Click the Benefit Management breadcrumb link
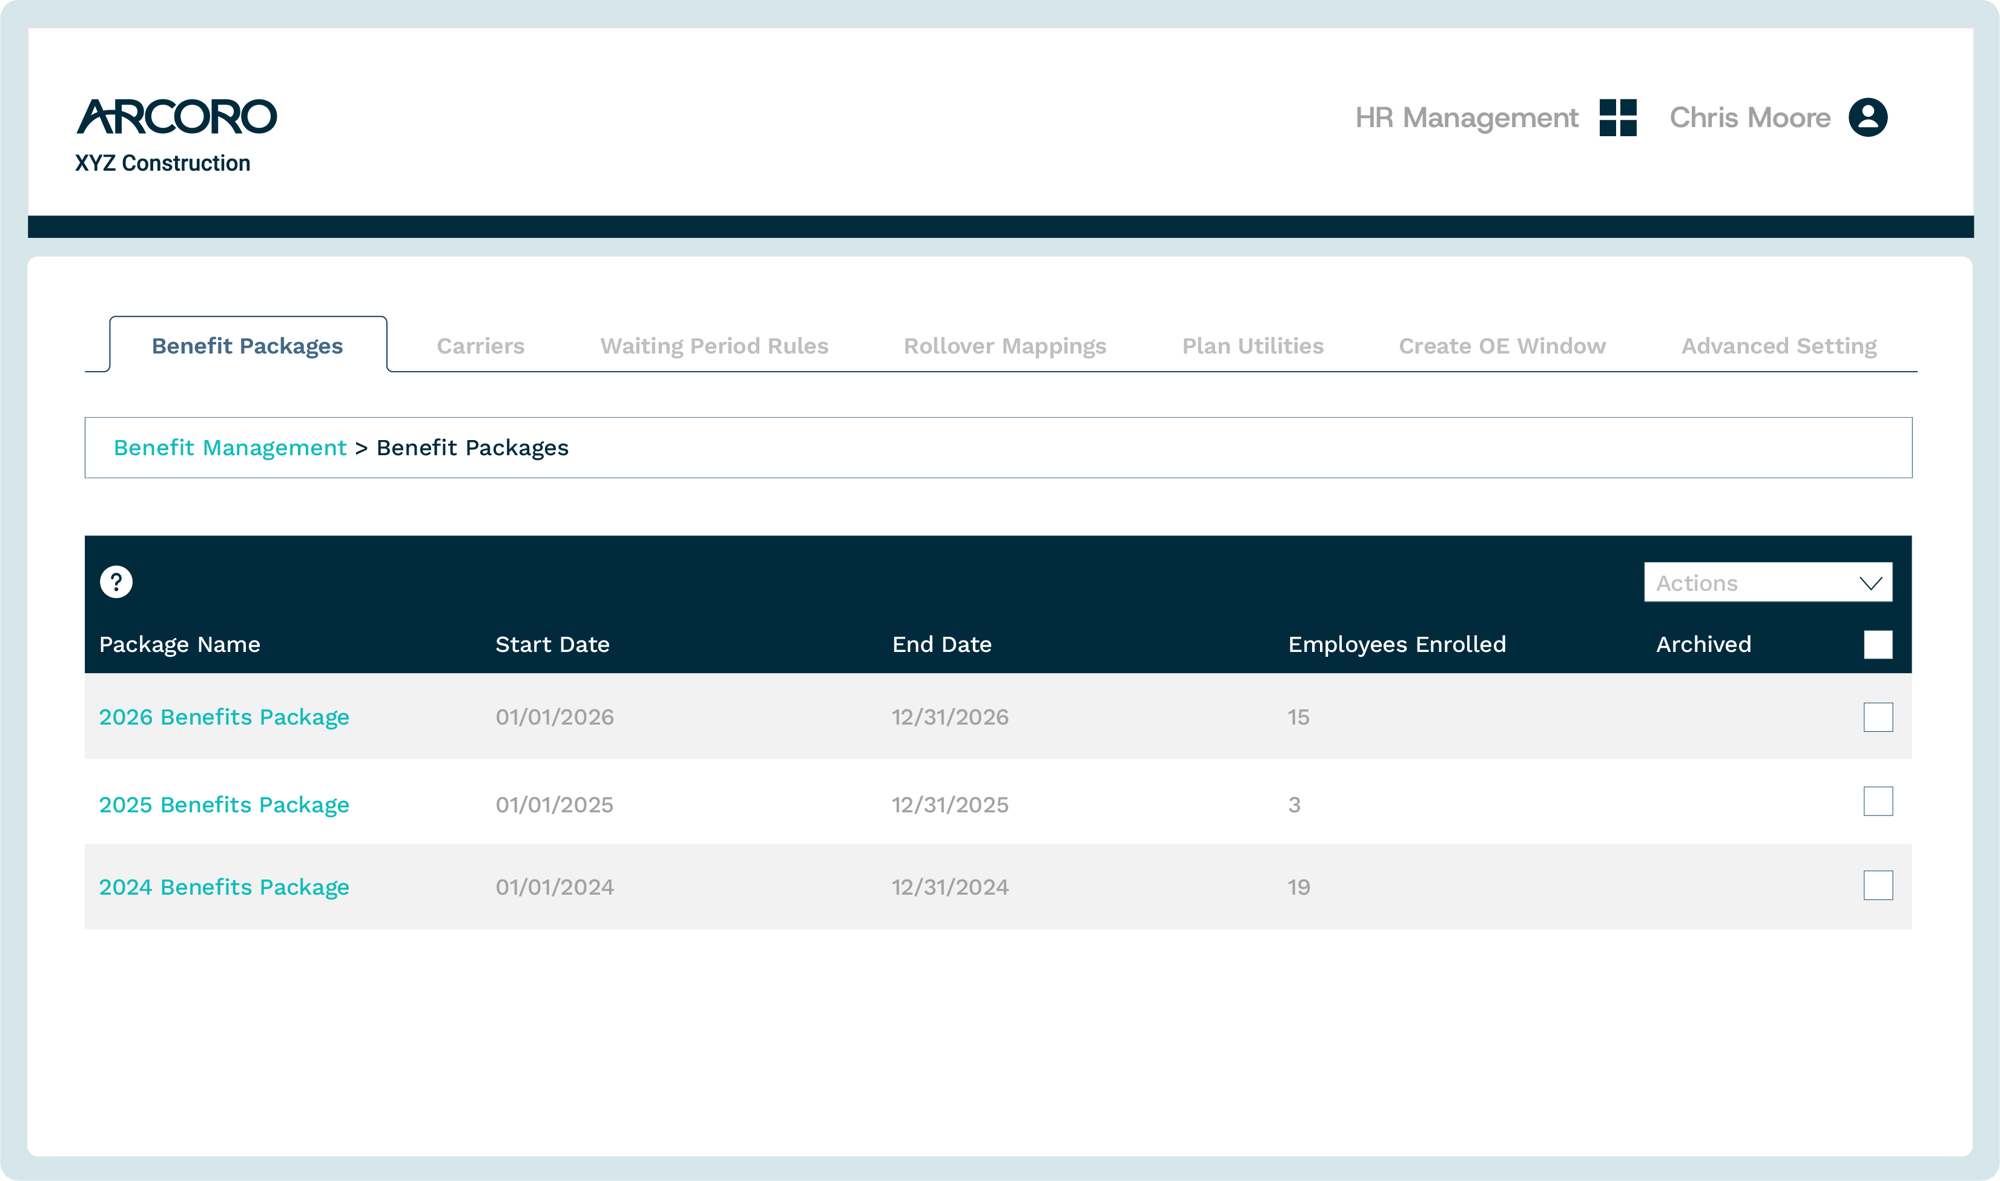 point(230,448)
